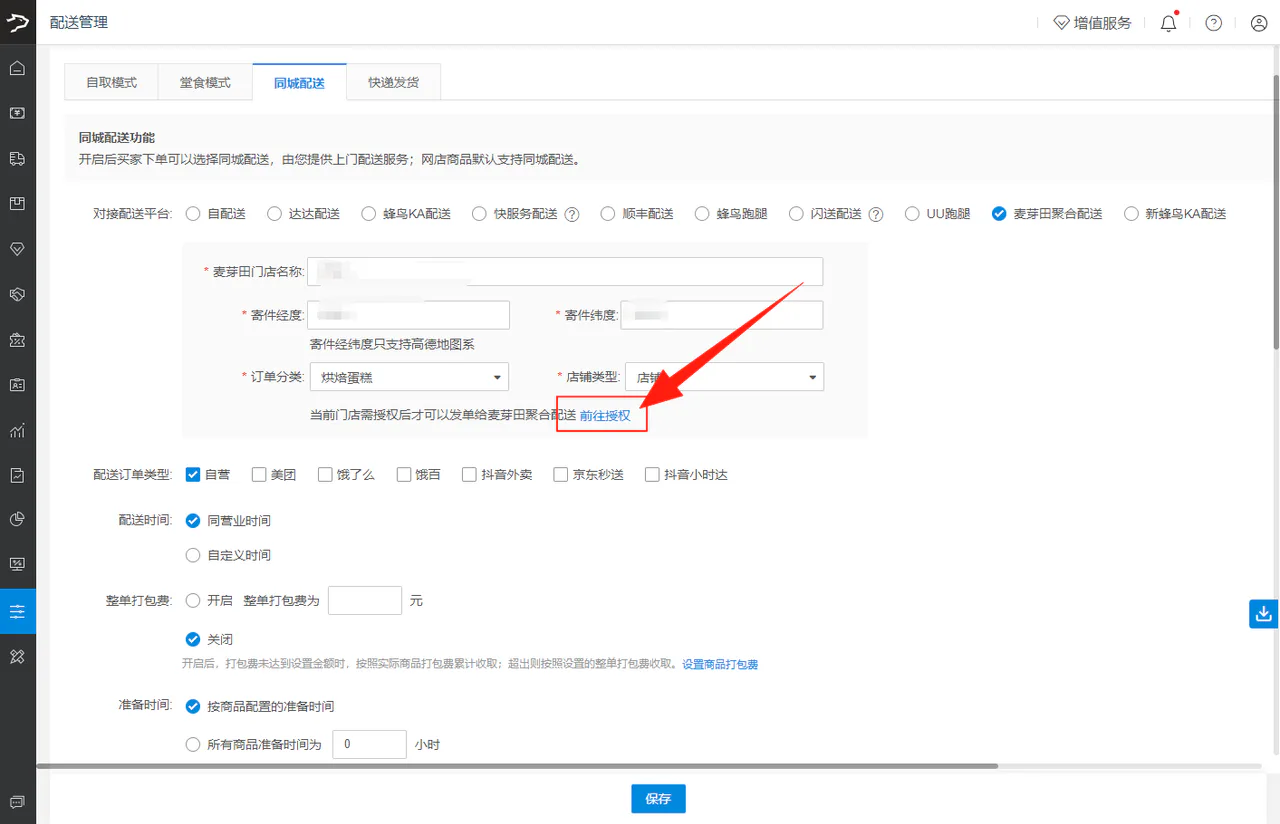Select the 新蜂鸟KA配送 radio option
The image size is (1280, 824).
pos(1131,214)
